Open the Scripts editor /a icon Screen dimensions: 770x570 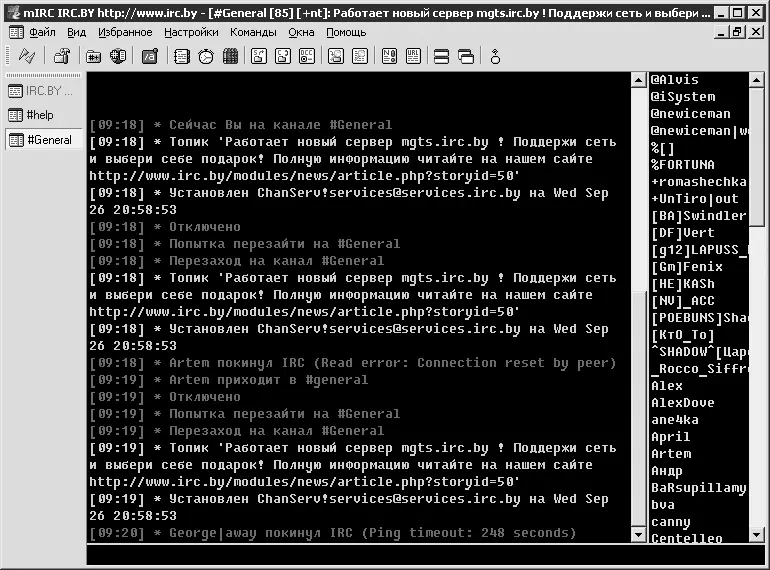coord(150,56)
